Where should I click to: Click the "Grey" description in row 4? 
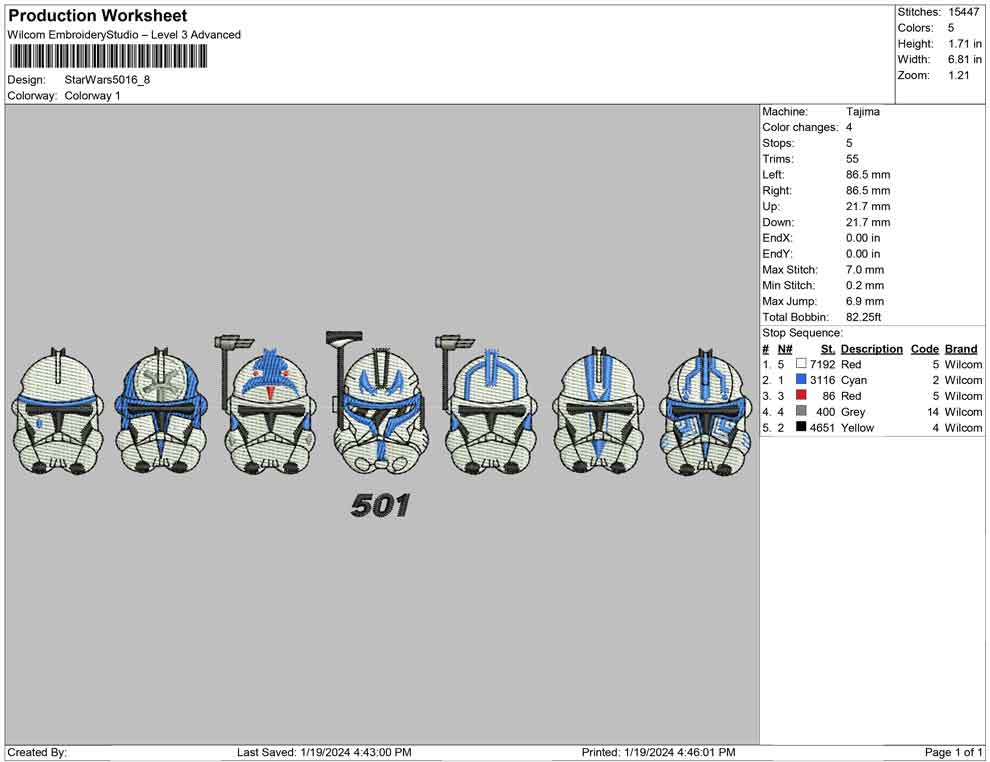pos(853,412)
